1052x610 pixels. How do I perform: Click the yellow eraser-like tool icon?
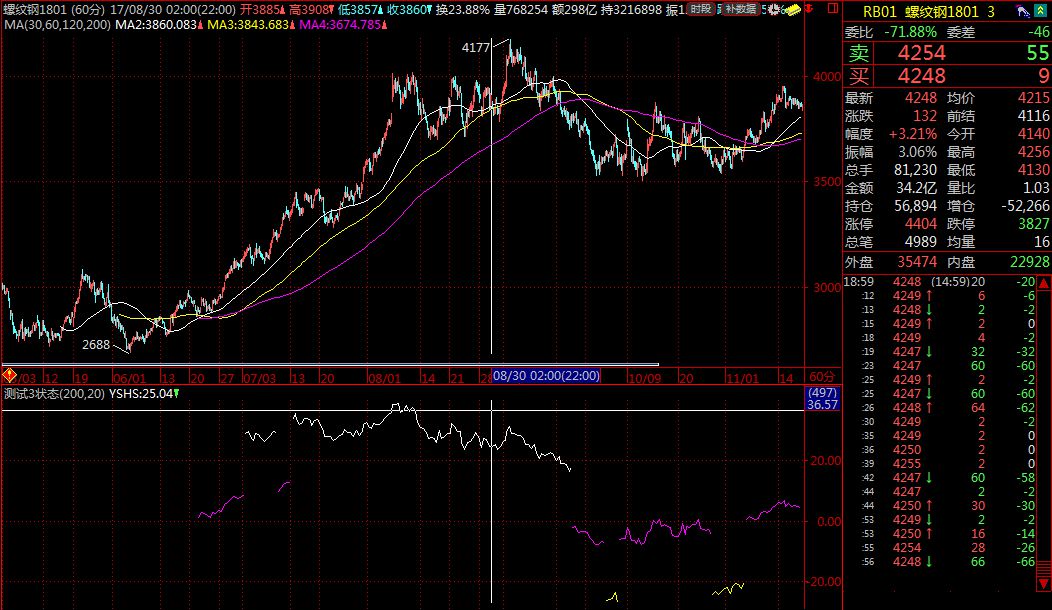tap(793, 9)
